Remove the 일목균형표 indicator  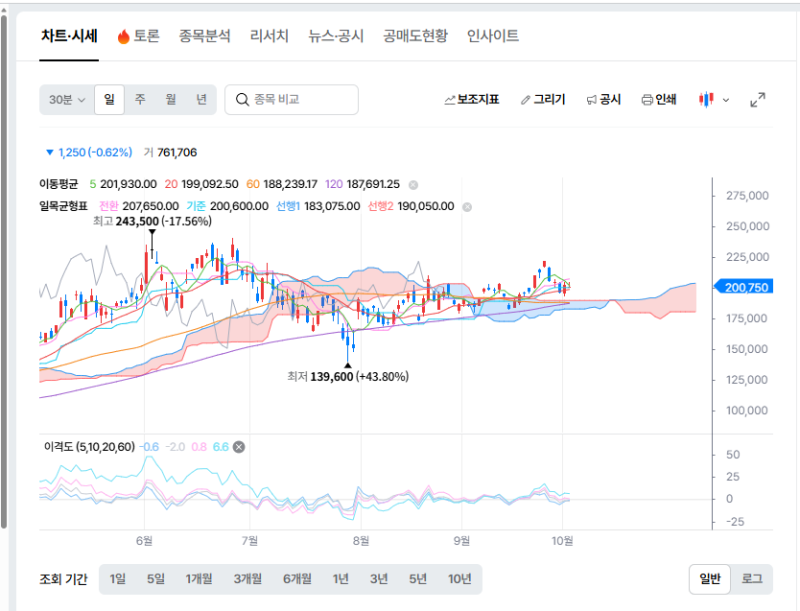click(x=467, y=207)
